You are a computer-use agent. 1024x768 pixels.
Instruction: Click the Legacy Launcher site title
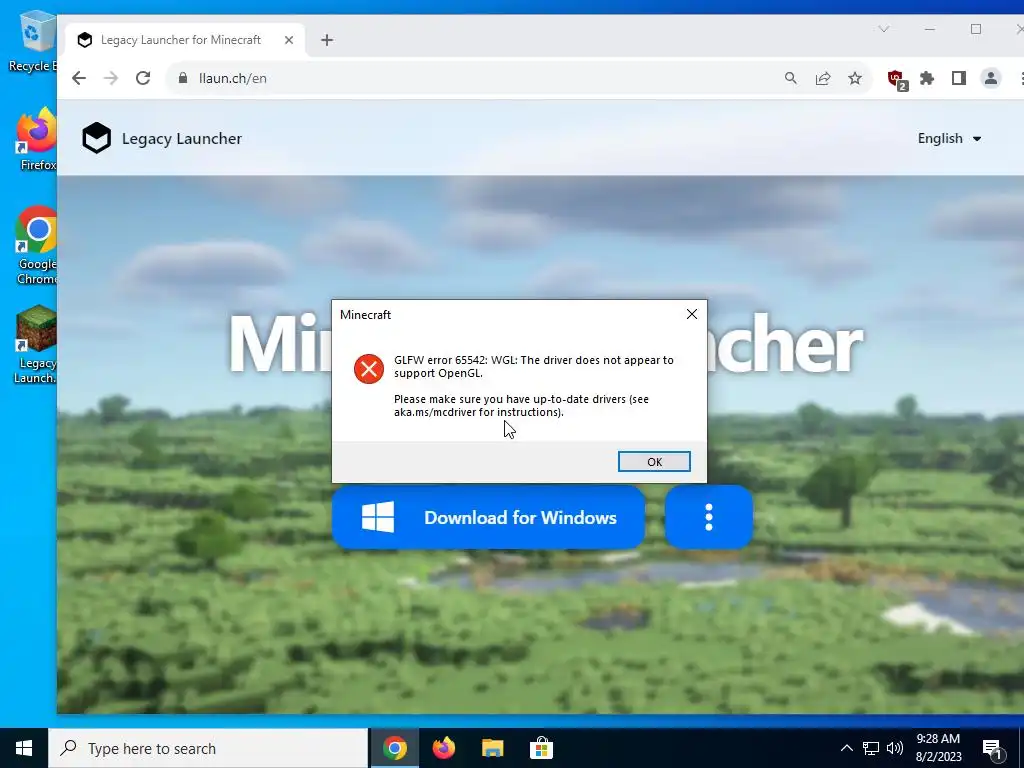point(182,138)
